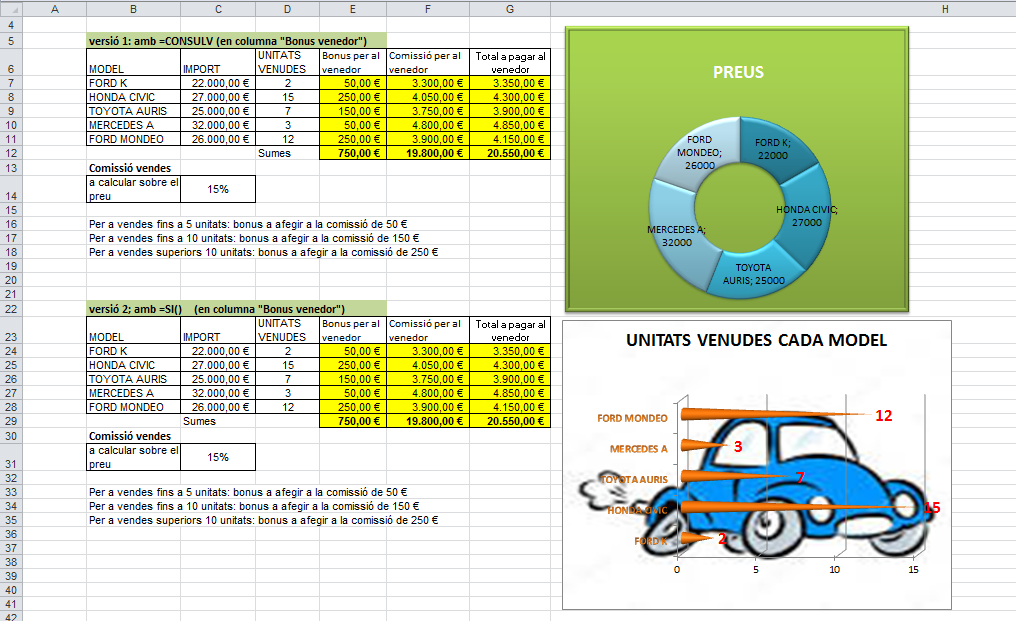
Task: Select the 20.550,00 € total in row 29
Action: click(510, 422)
